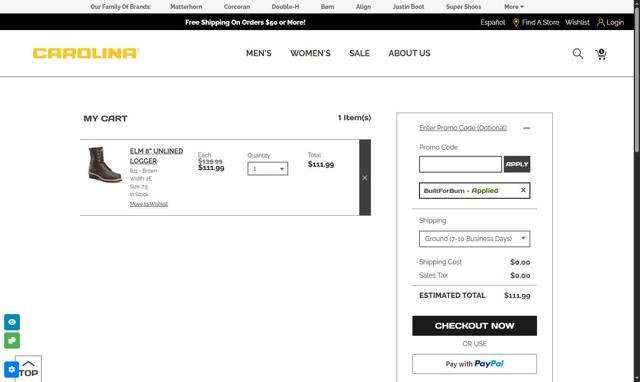Open the Shipping method dropdown
Viewport: 640px width, 382px height.
coord(474,239)
